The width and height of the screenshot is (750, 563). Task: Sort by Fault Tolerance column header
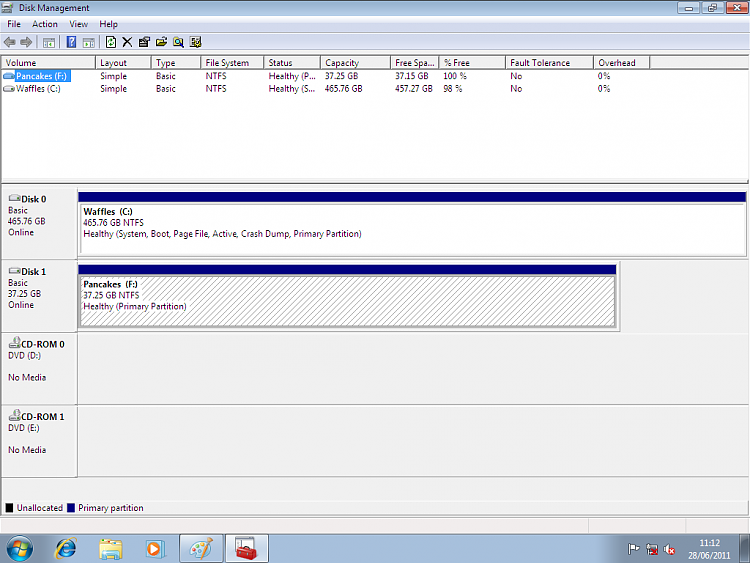[550, 63]
